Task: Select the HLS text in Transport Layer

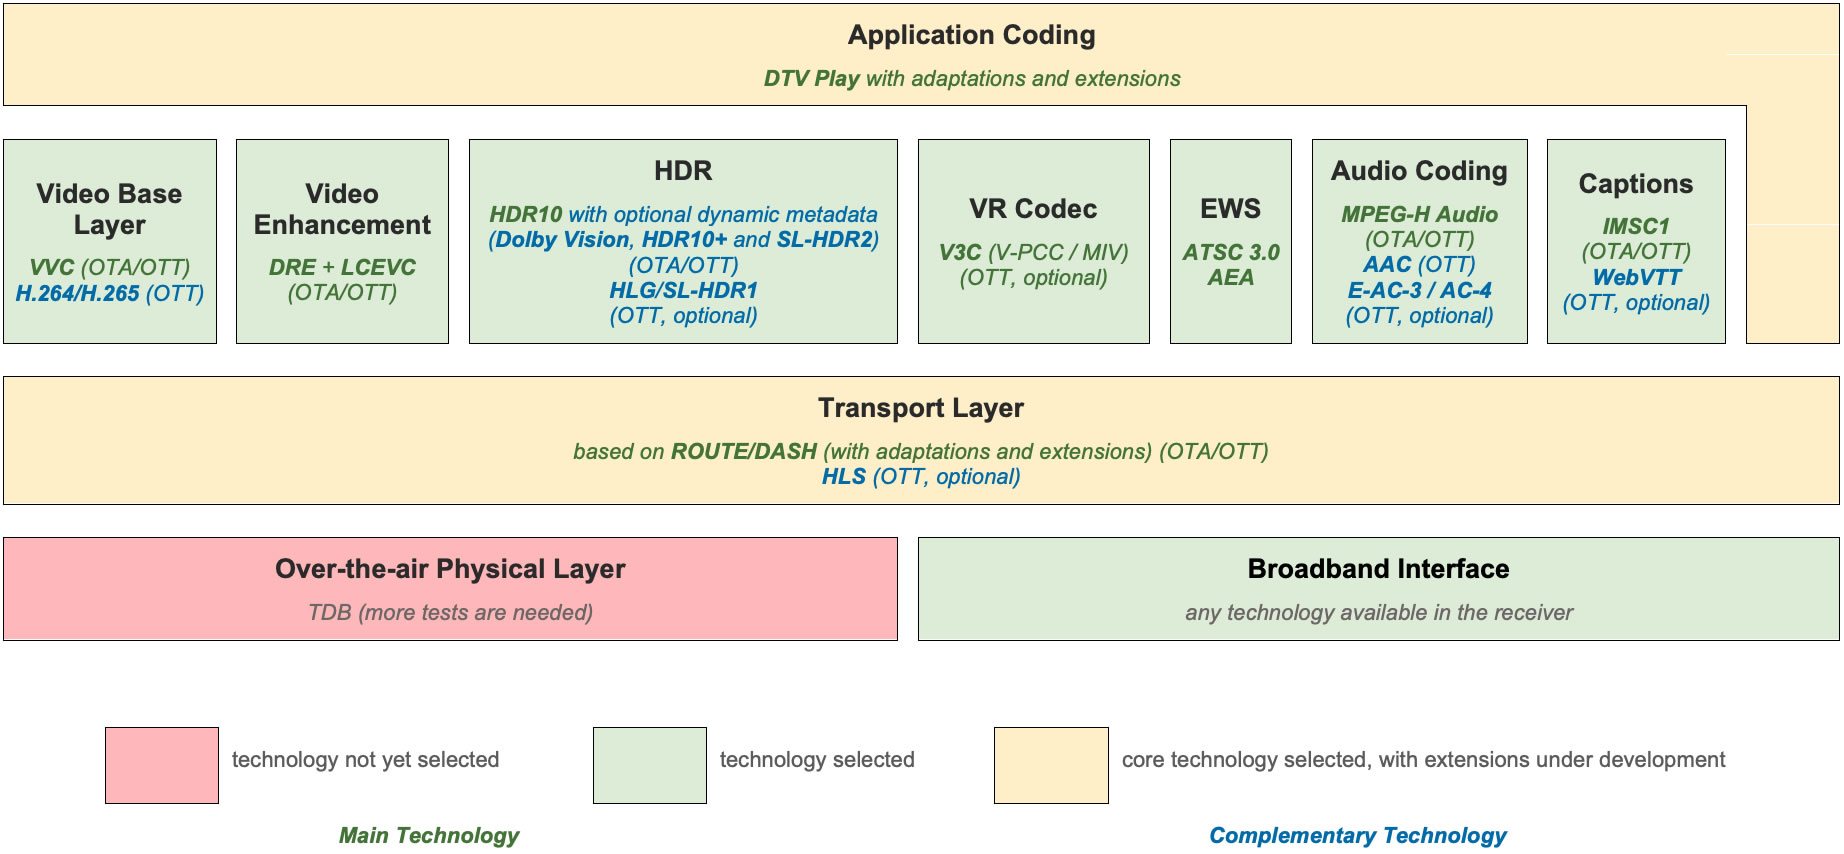Action: pyautogui.click(x=843, y=477)
